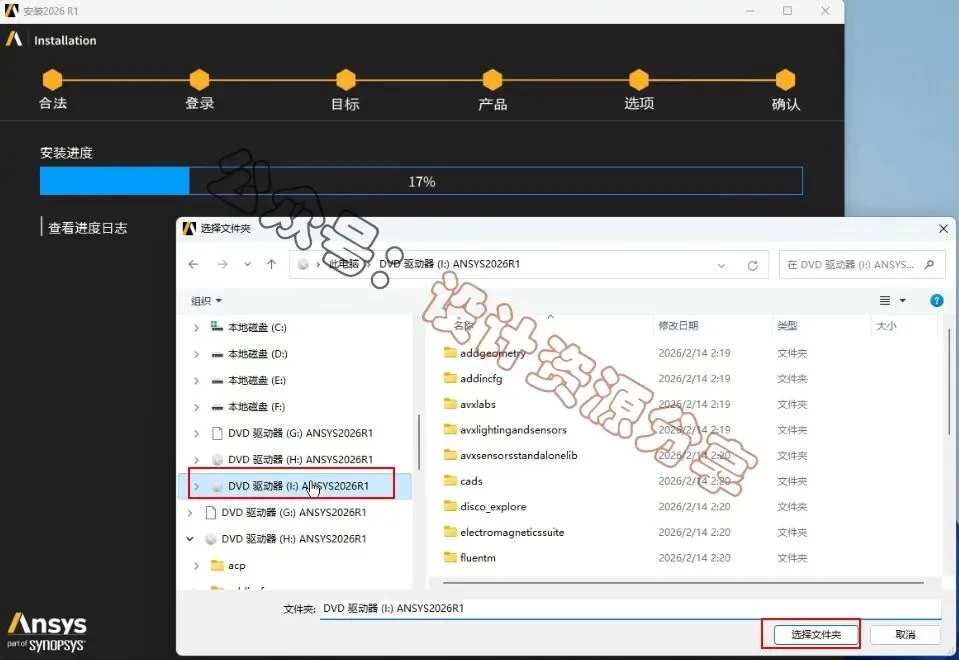Go up one folder level
The image size is (959, 660).
click(272, 264)
